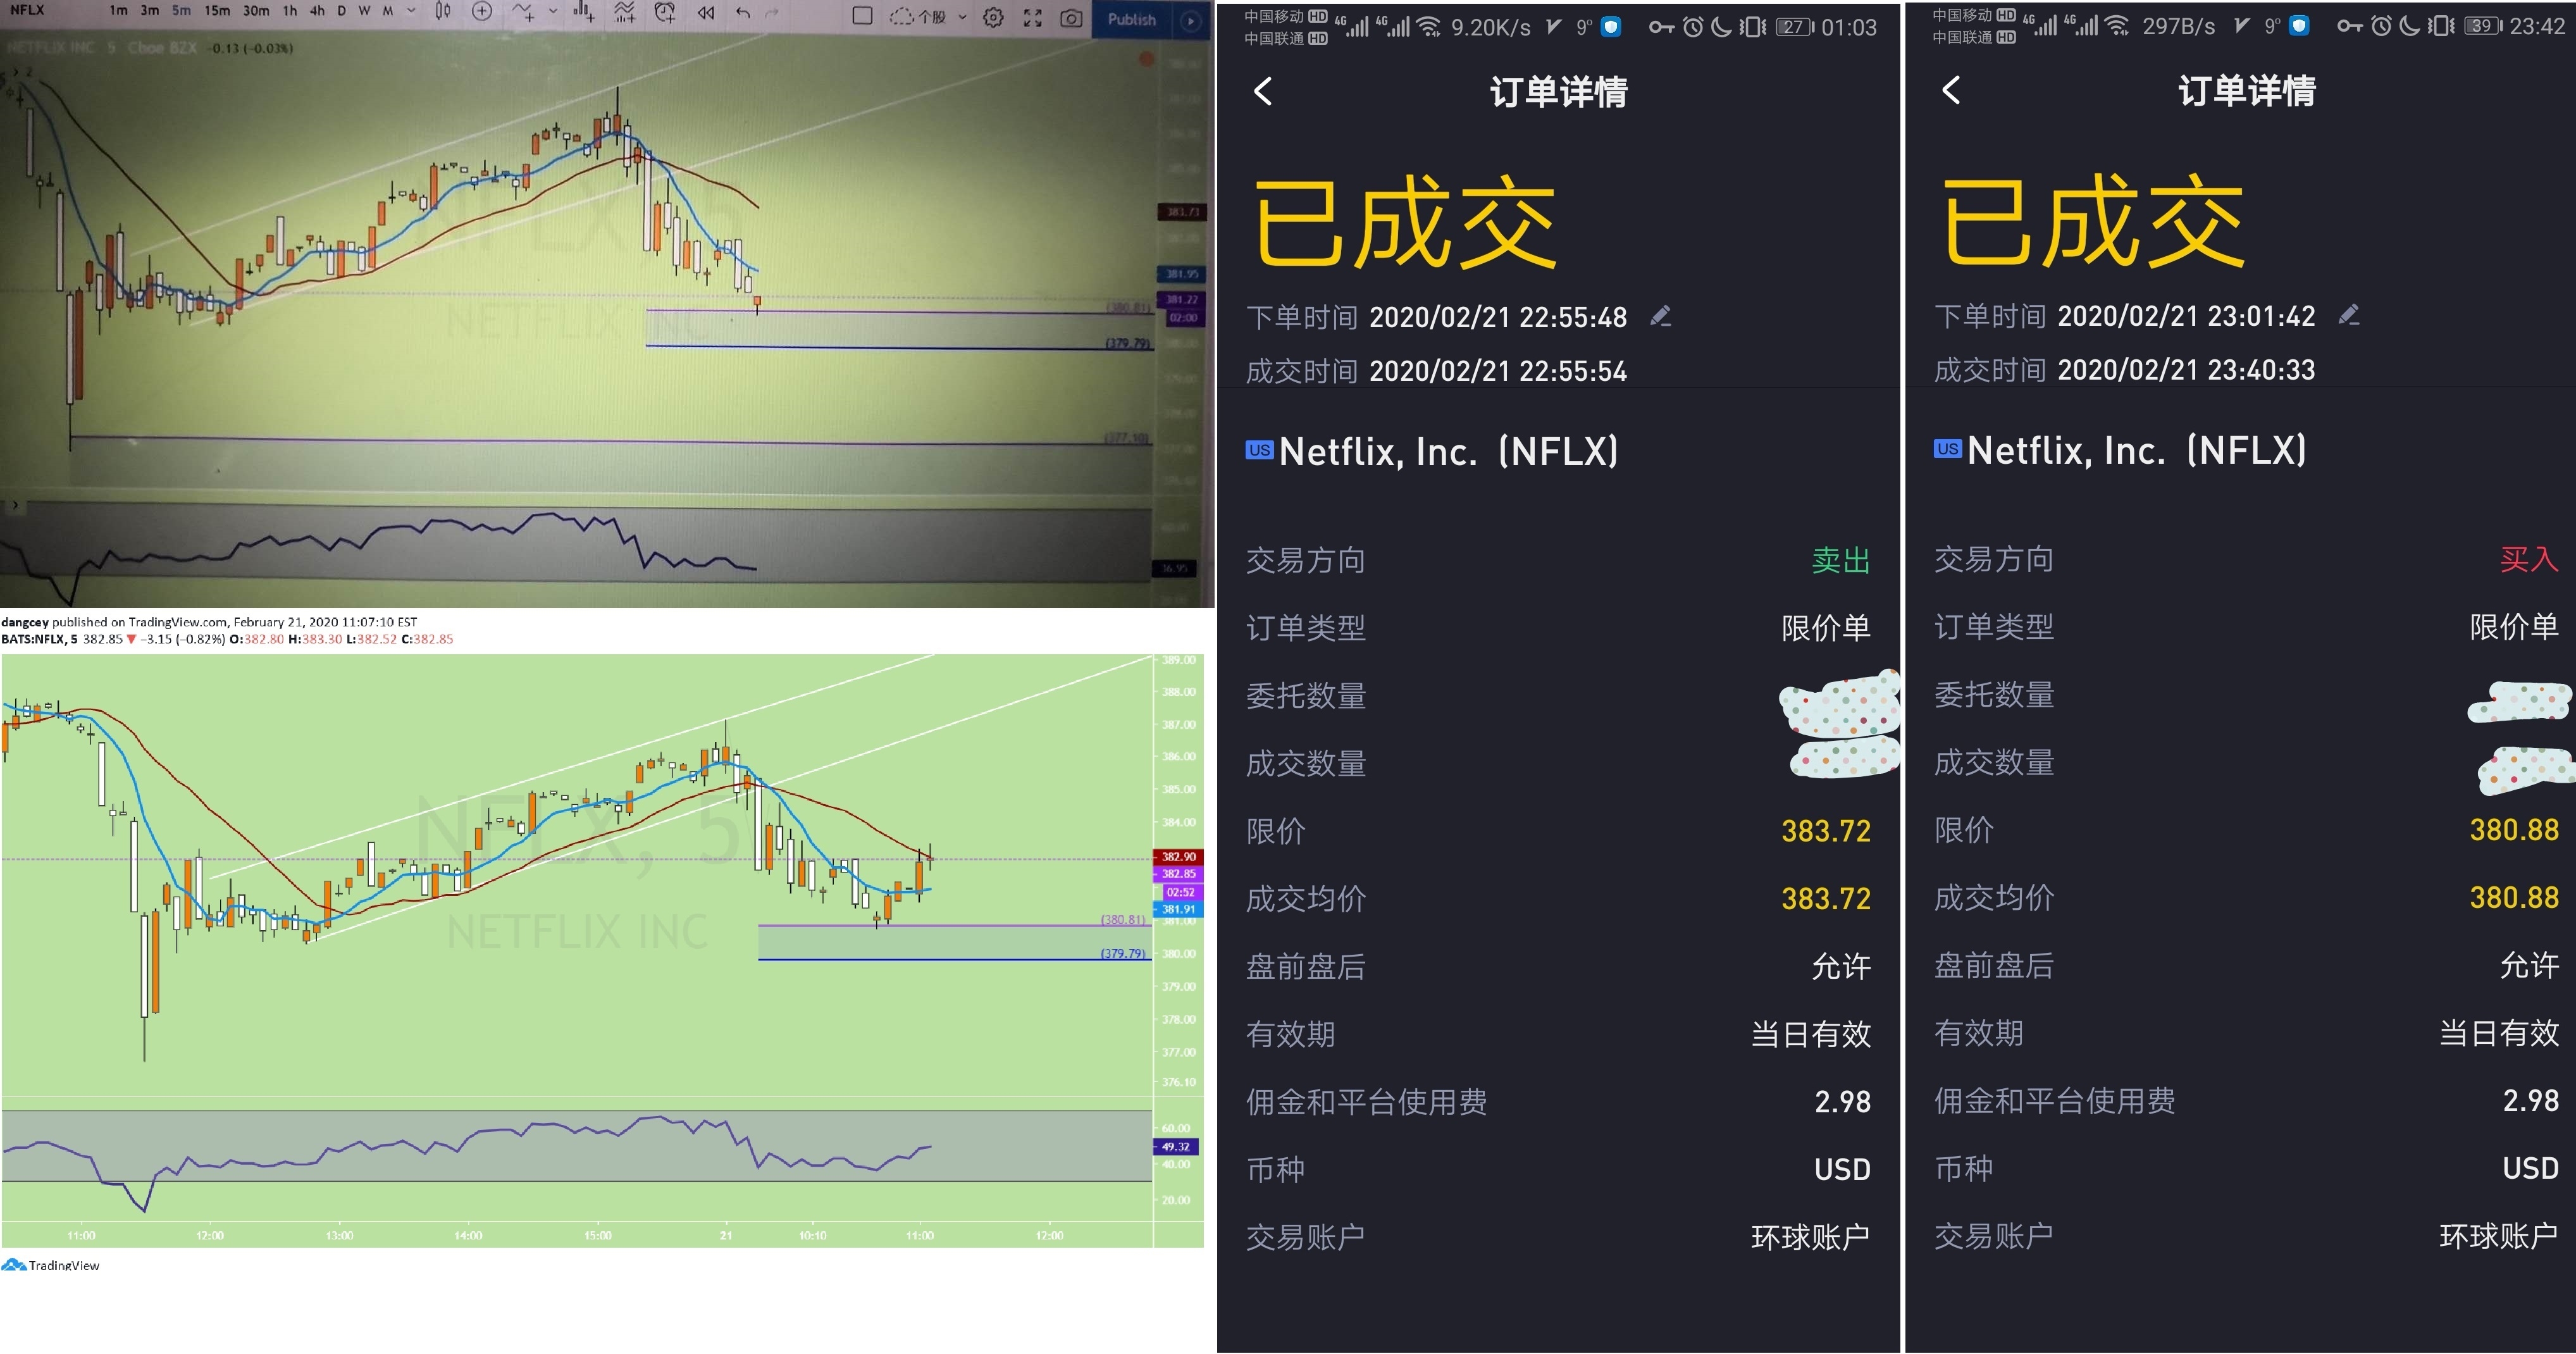This screenshot has width=2576, height=1354.
Task: Tap the VPN key icon at 23:42 screen
Action: pos(2350,26)
